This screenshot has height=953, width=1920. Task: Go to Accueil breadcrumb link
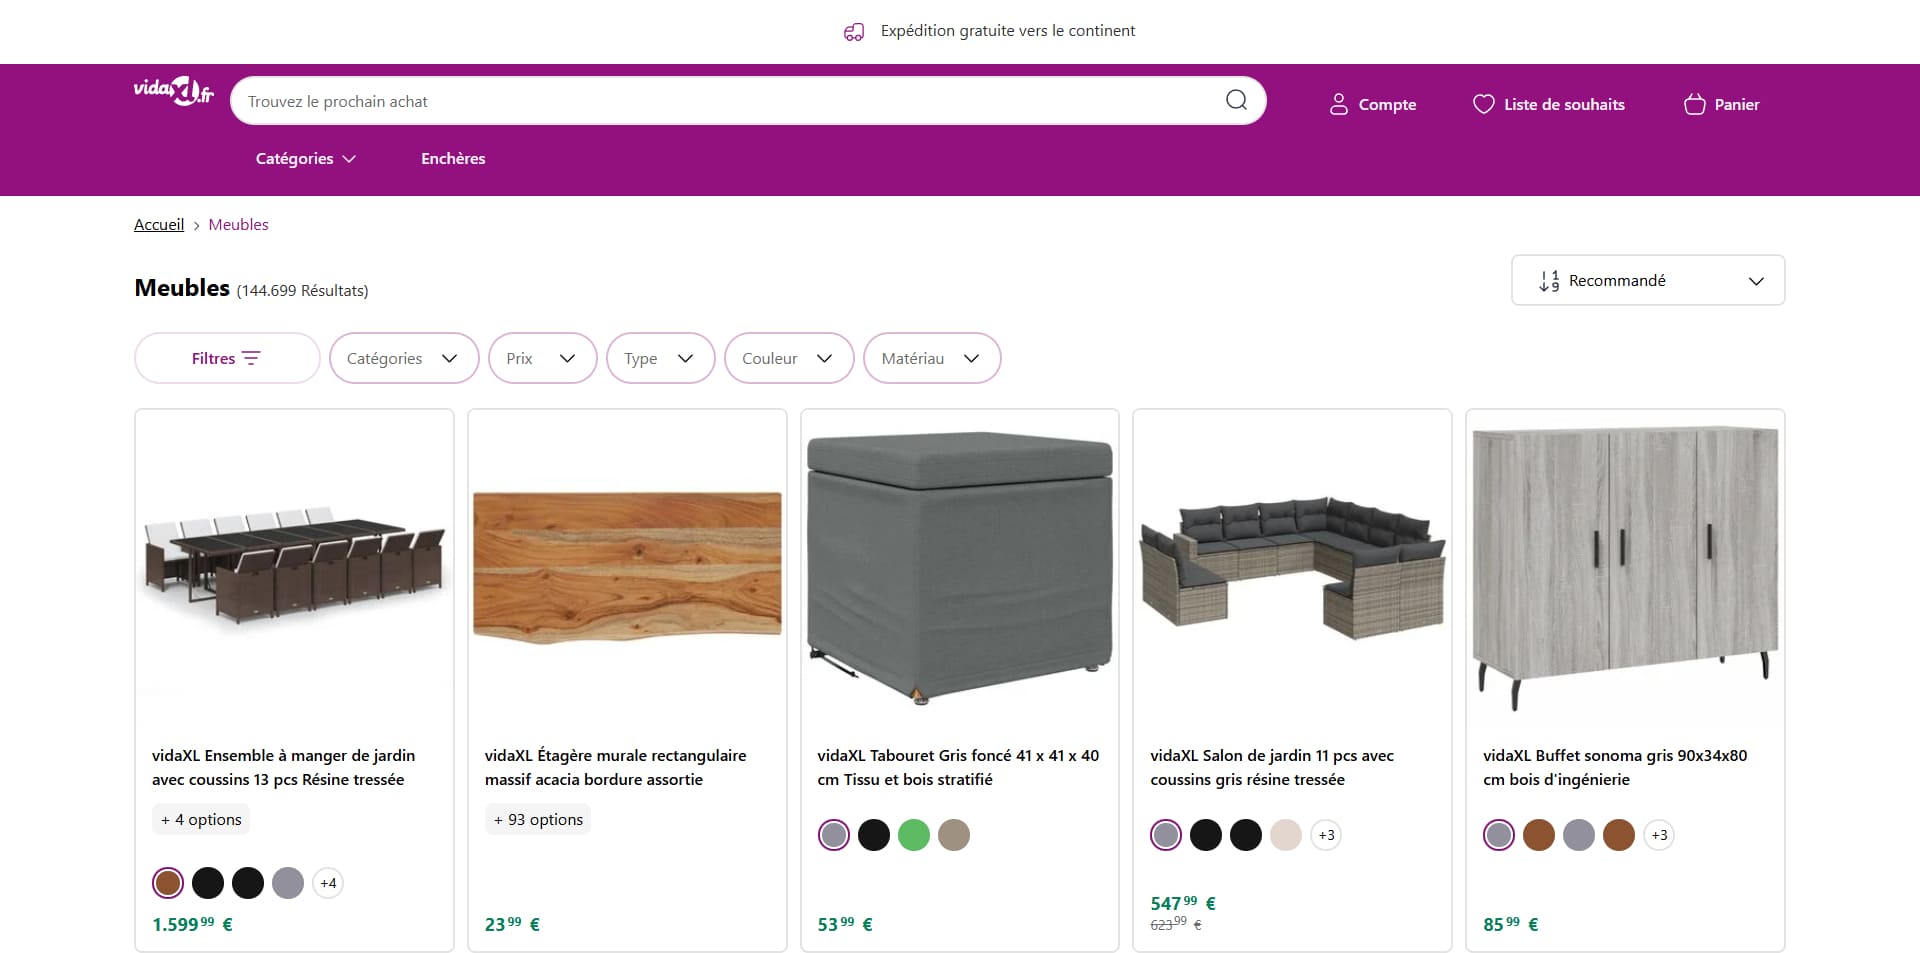point(159,224)
